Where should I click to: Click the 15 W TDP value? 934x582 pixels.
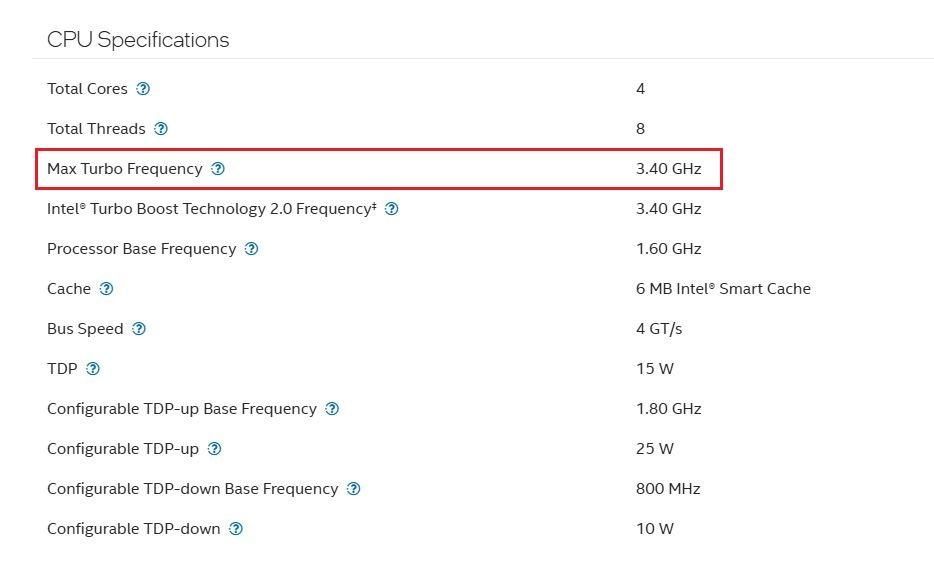(655, 369)
